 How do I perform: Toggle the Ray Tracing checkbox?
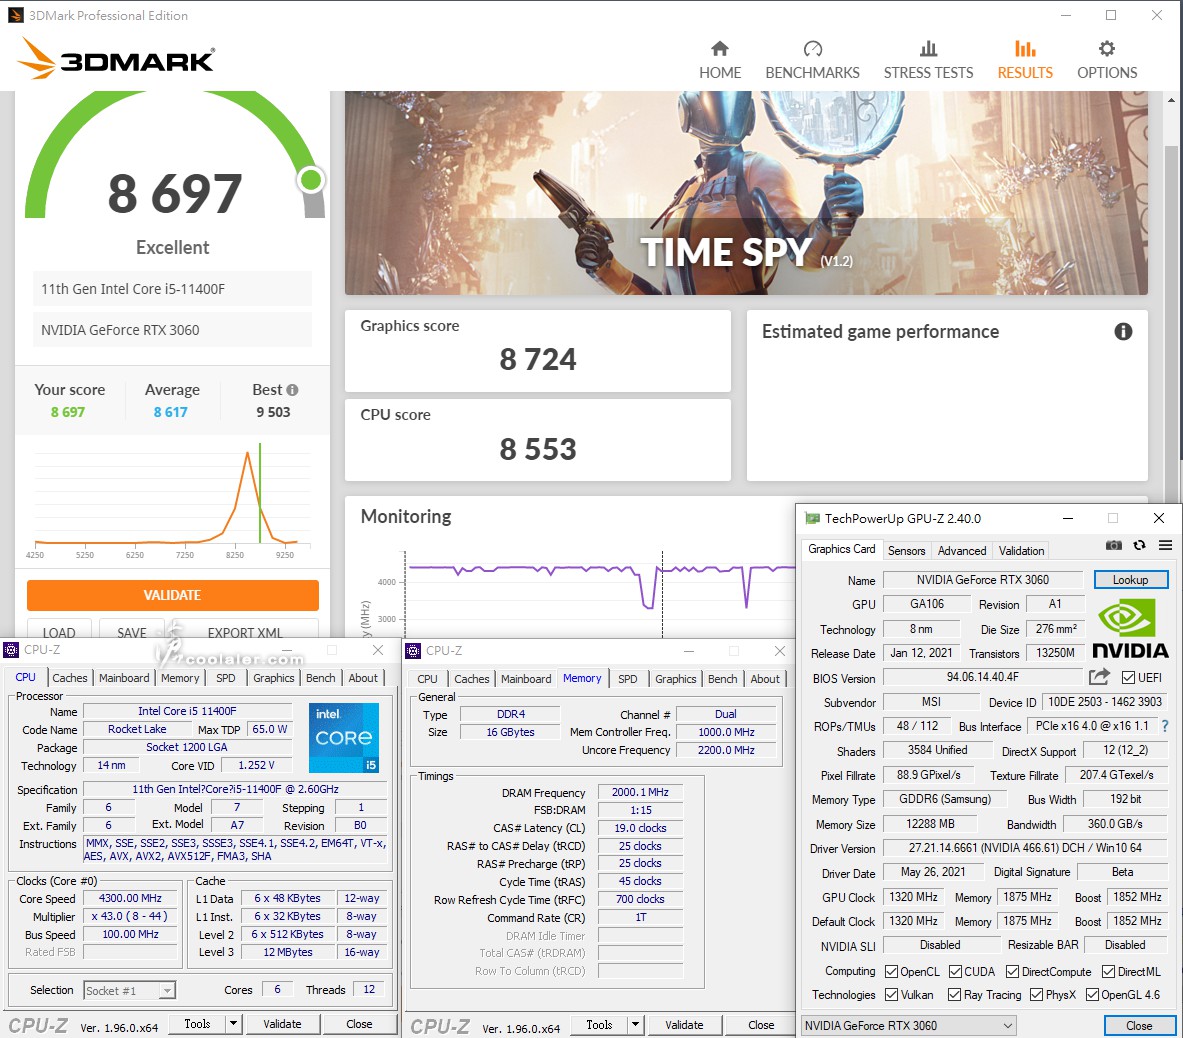[954, 995]
